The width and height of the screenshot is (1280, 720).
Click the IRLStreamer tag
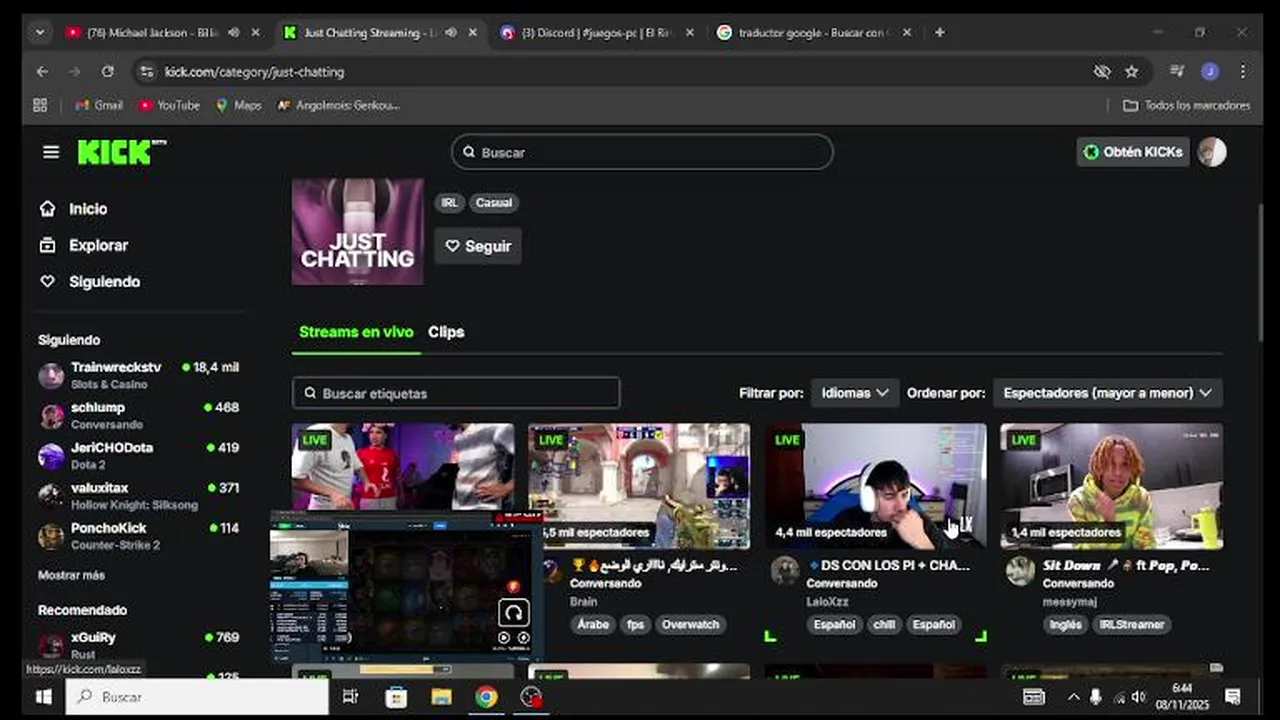click(1132, 624)
